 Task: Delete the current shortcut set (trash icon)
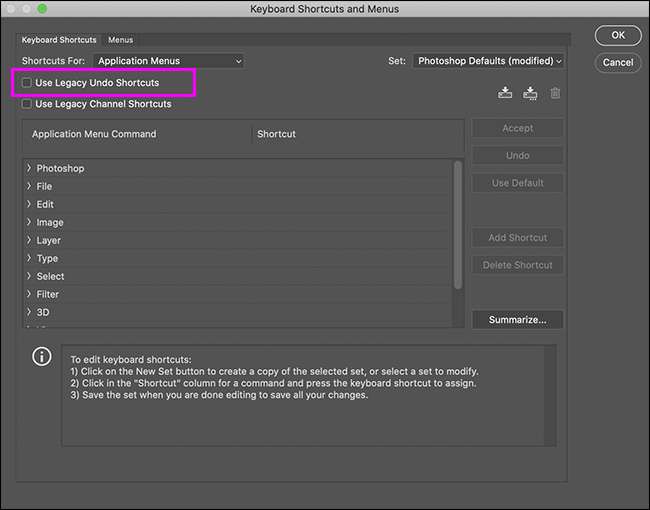(x=556, y=93)
